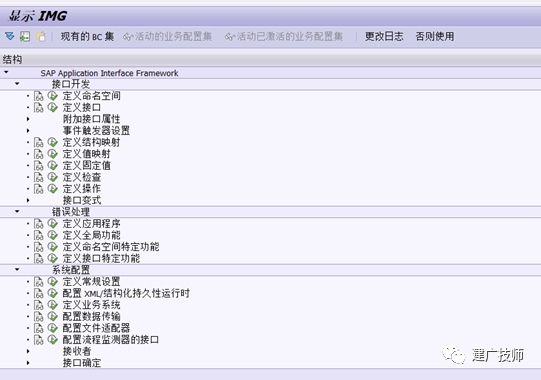Open documentation icon for 定义应用程序
This screenshot has width=541, height=380.
tap(39, 224)
